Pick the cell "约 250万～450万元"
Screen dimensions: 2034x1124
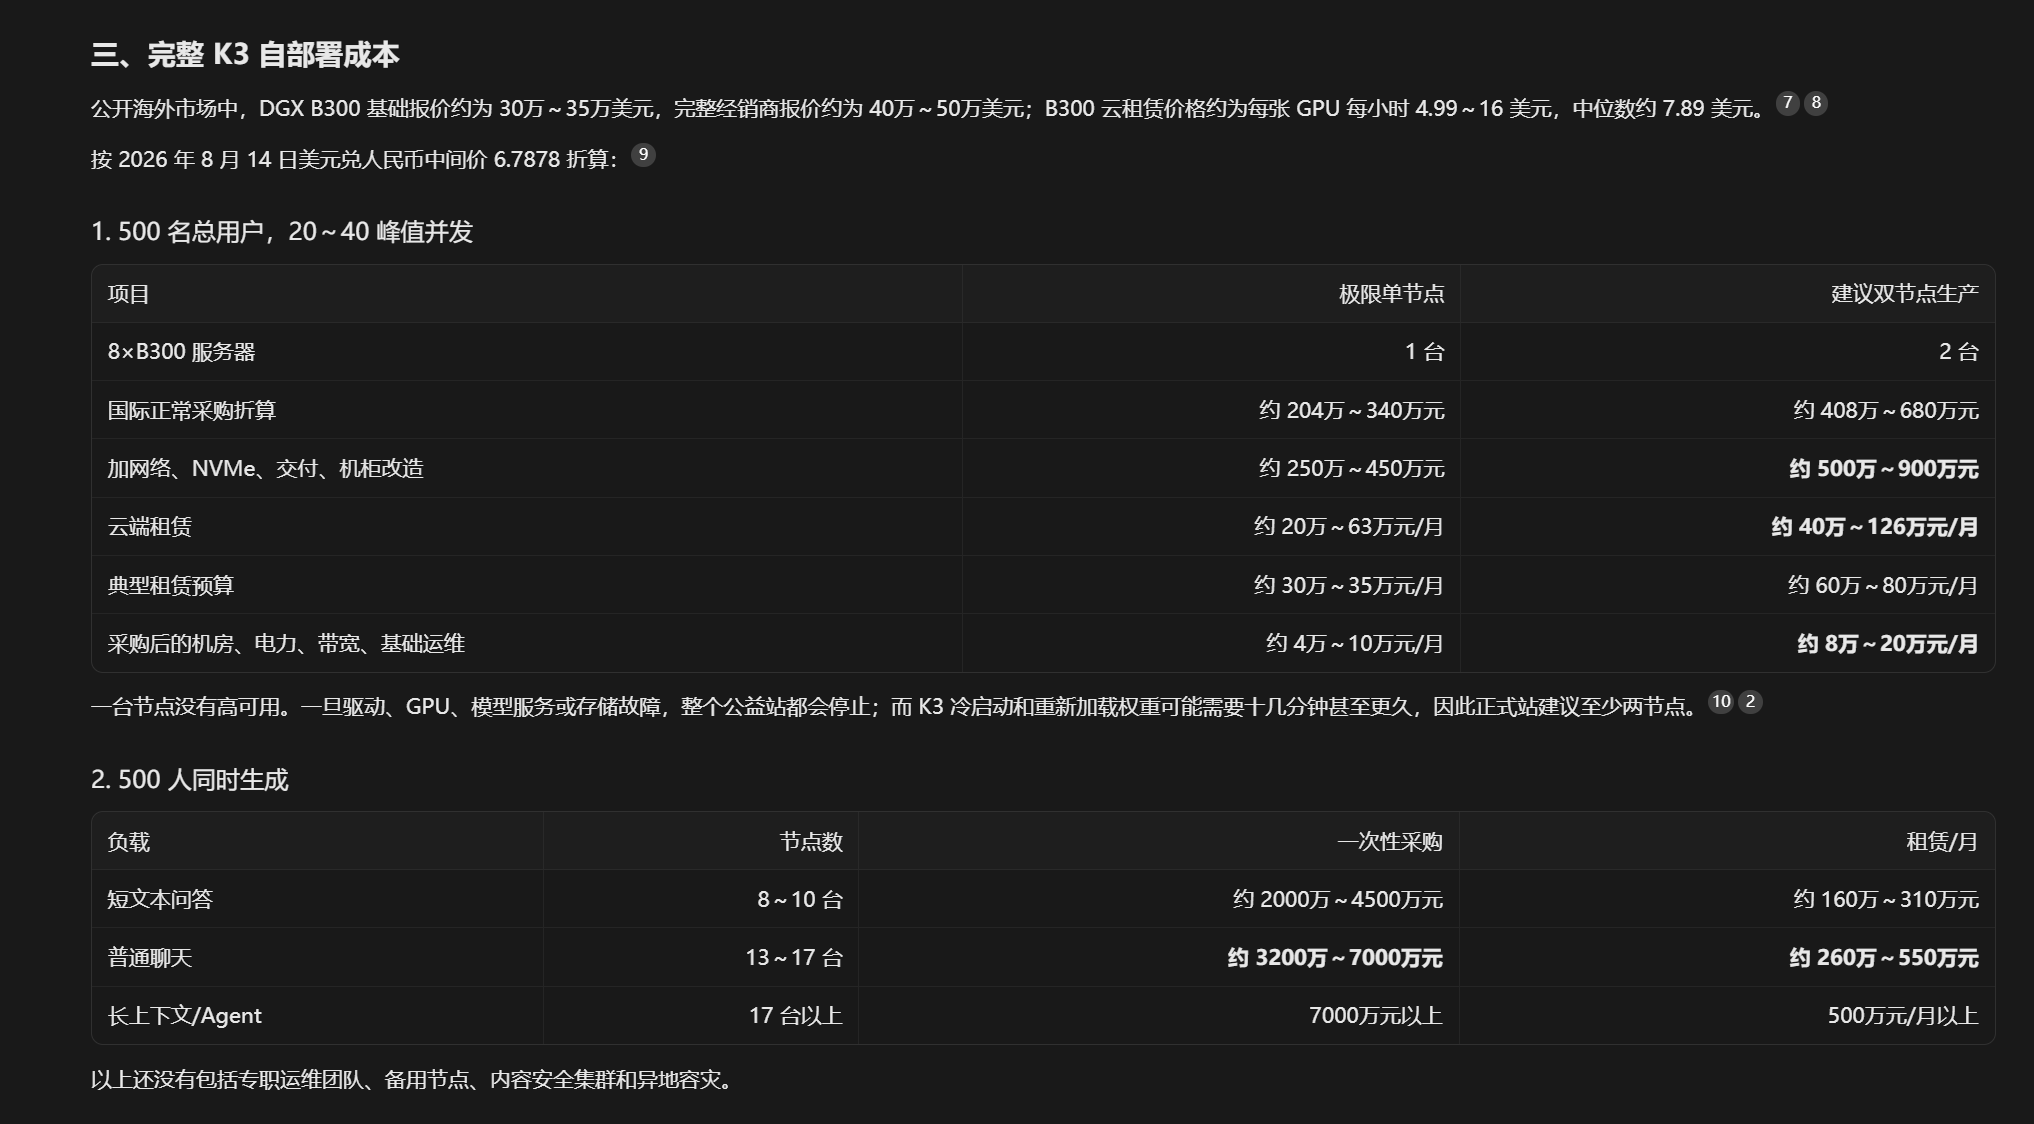[1352, 469]
